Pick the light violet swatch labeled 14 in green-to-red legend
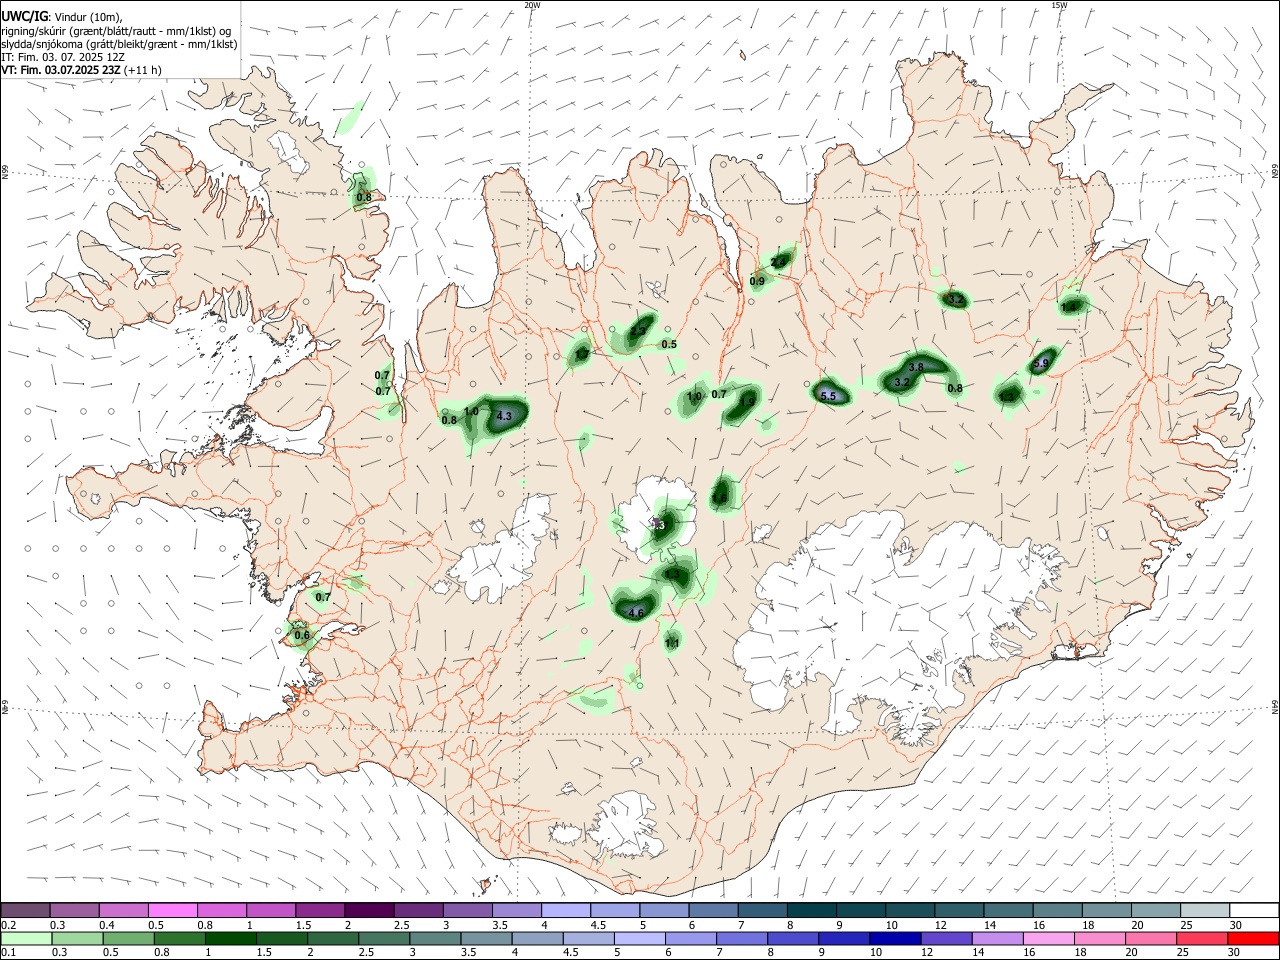The width and height of the screenshot is (1280, 960). [x=996, y=938]
